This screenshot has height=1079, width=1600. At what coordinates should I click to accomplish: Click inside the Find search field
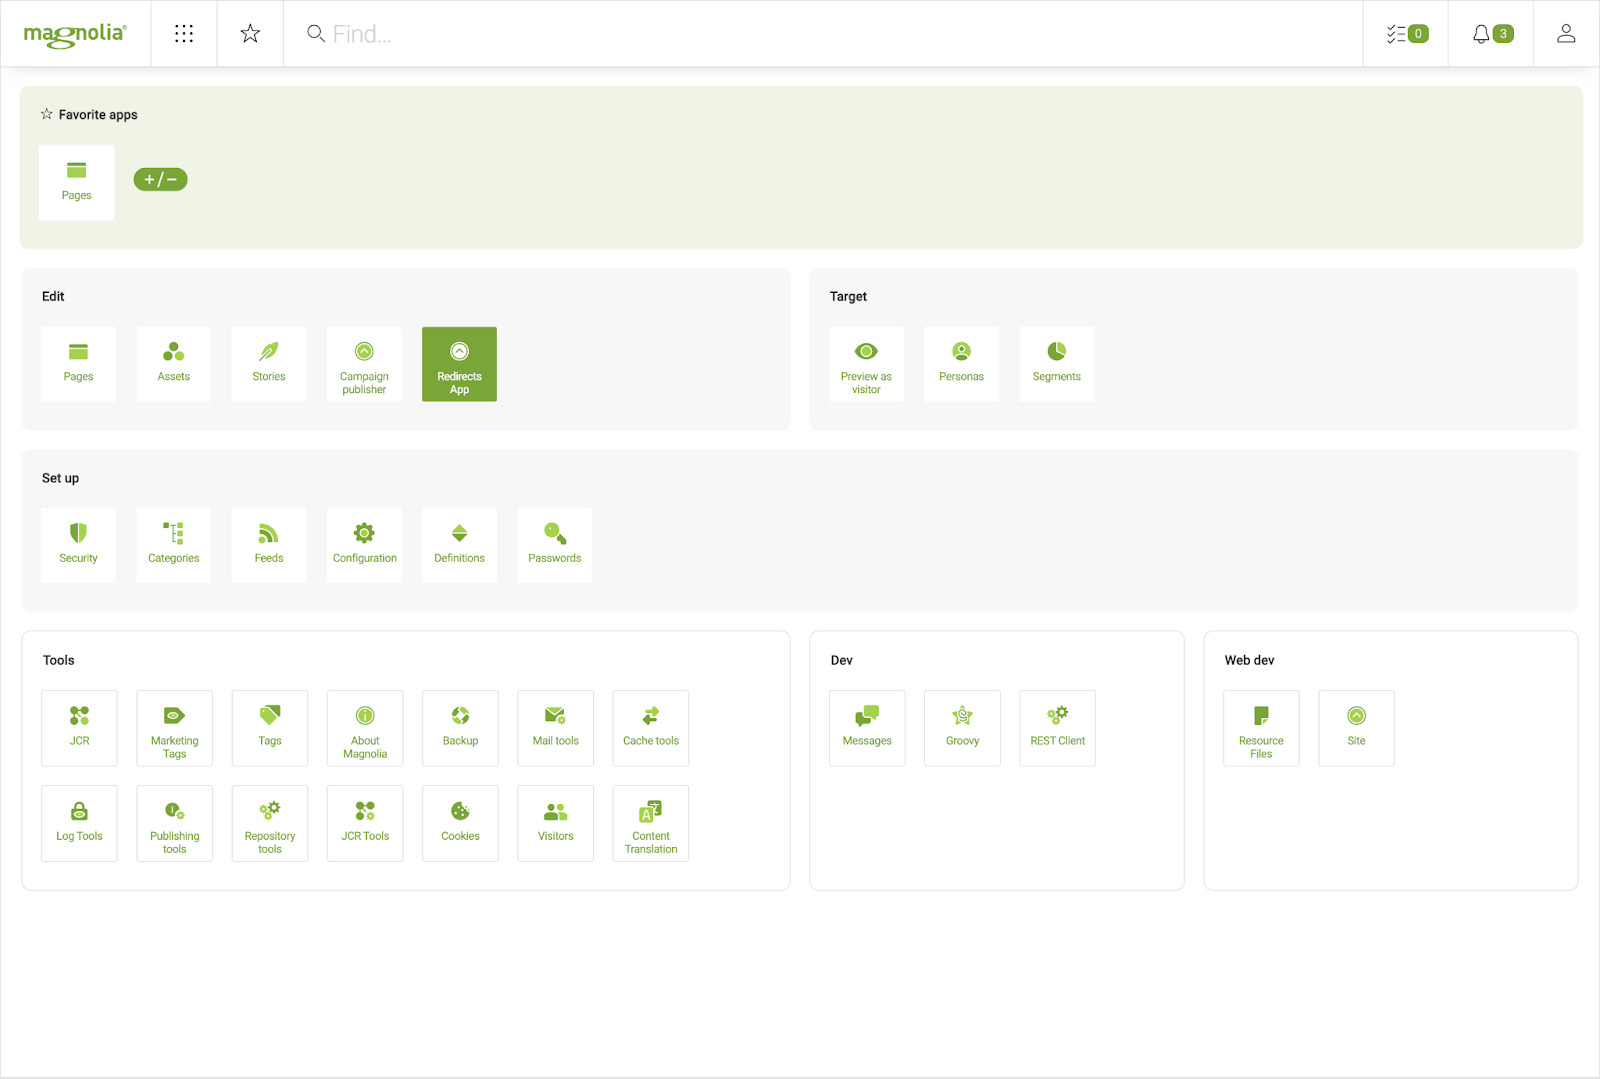point(500,33)
